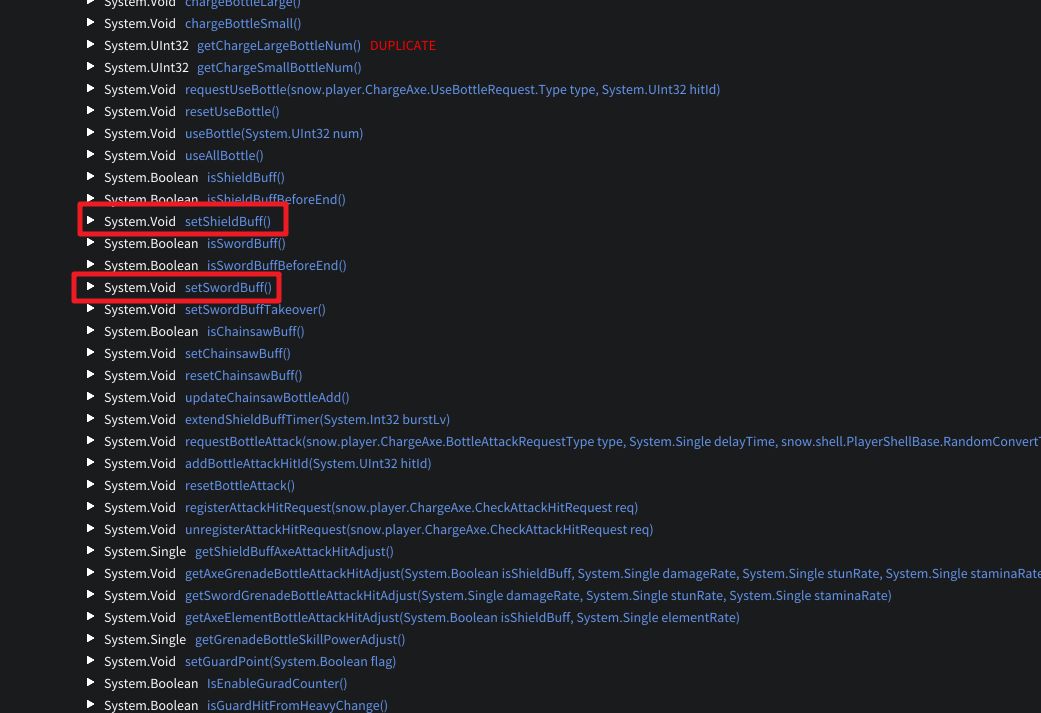The height and width of the screenshot is (713, 1041).
Task: Select the registerAttackHitRequest method
Action: [x=411, y=507]
